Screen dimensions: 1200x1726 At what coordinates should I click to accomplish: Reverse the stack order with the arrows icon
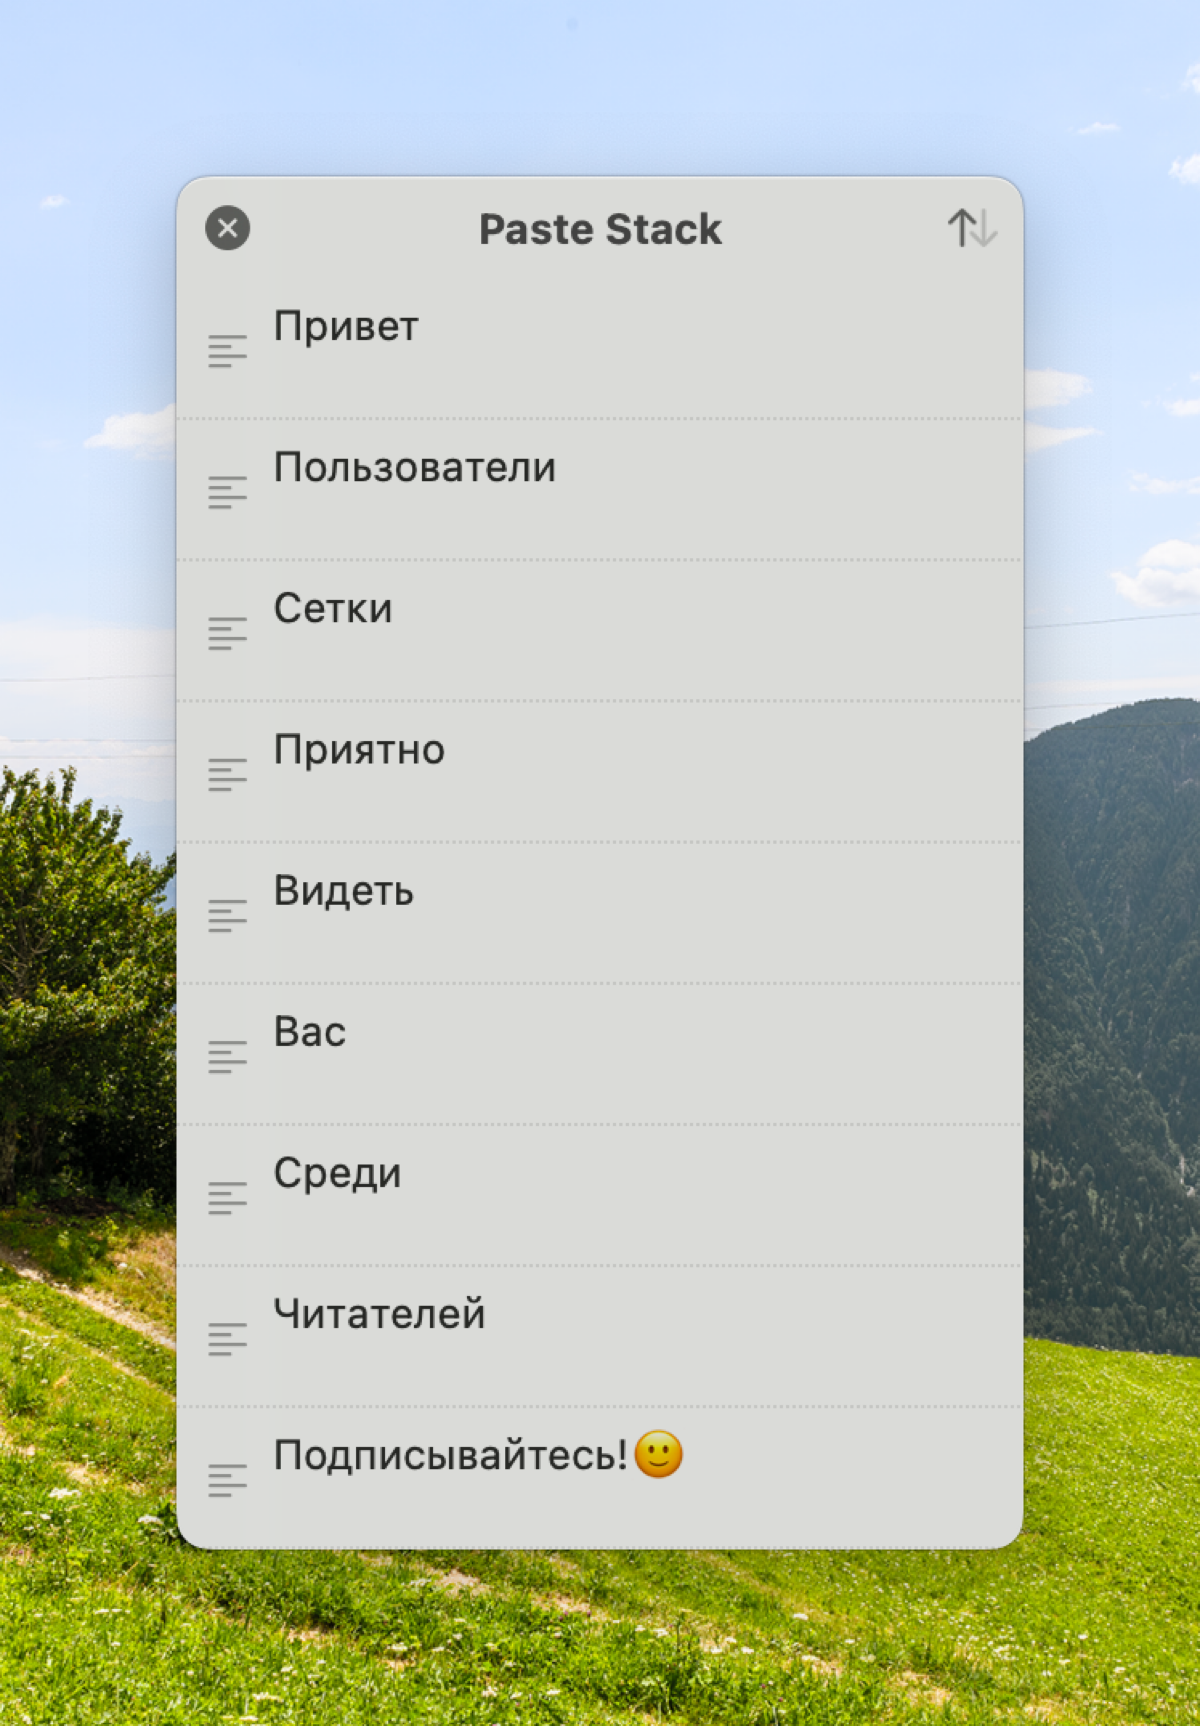tap(971, 228)
